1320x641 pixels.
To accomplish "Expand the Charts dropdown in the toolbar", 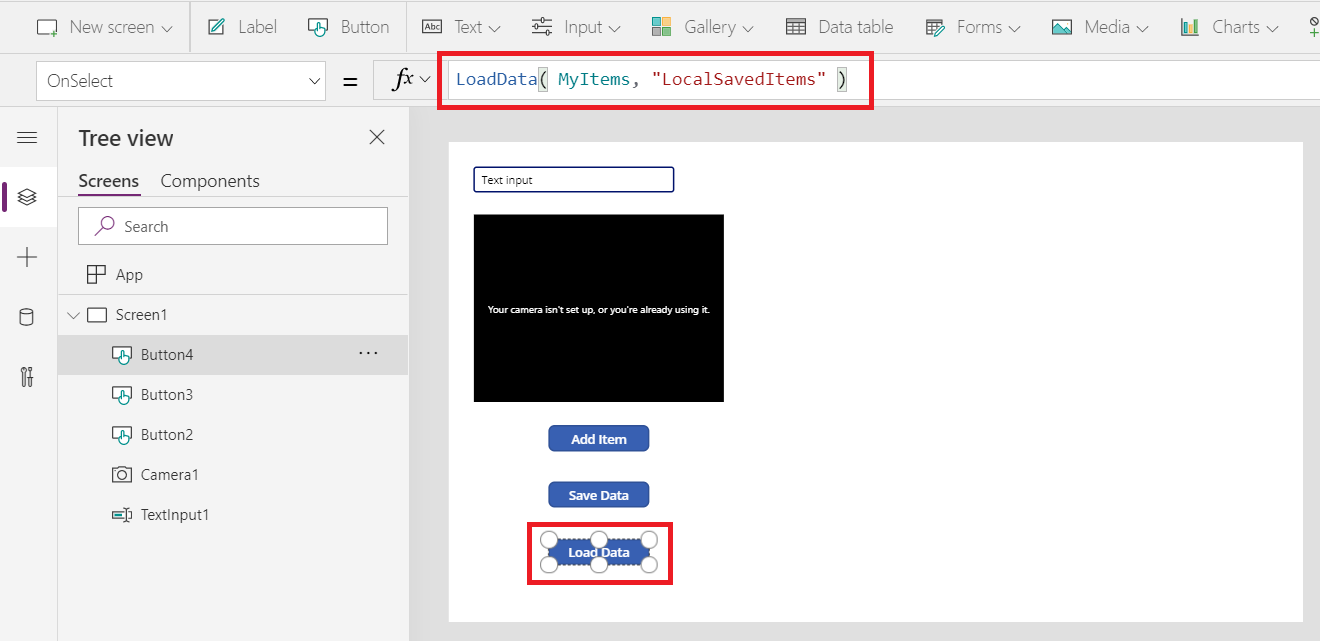I will [x=1229, y=27].
